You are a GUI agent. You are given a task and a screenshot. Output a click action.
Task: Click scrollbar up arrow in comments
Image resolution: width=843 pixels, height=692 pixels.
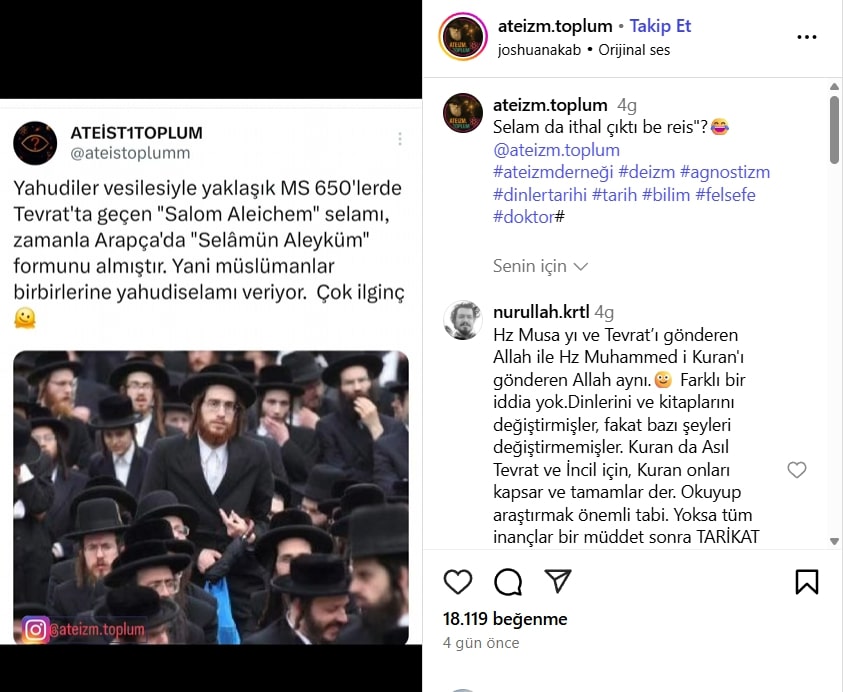(834, 87)
